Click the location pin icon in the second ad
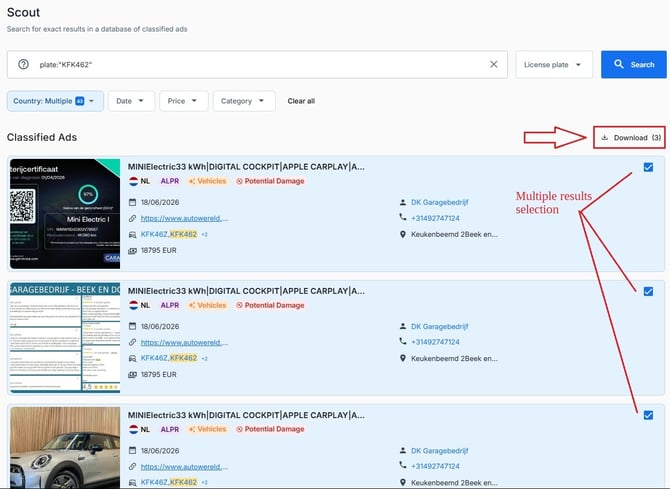The height and width of the screenshot is (489, 670). 403,358
